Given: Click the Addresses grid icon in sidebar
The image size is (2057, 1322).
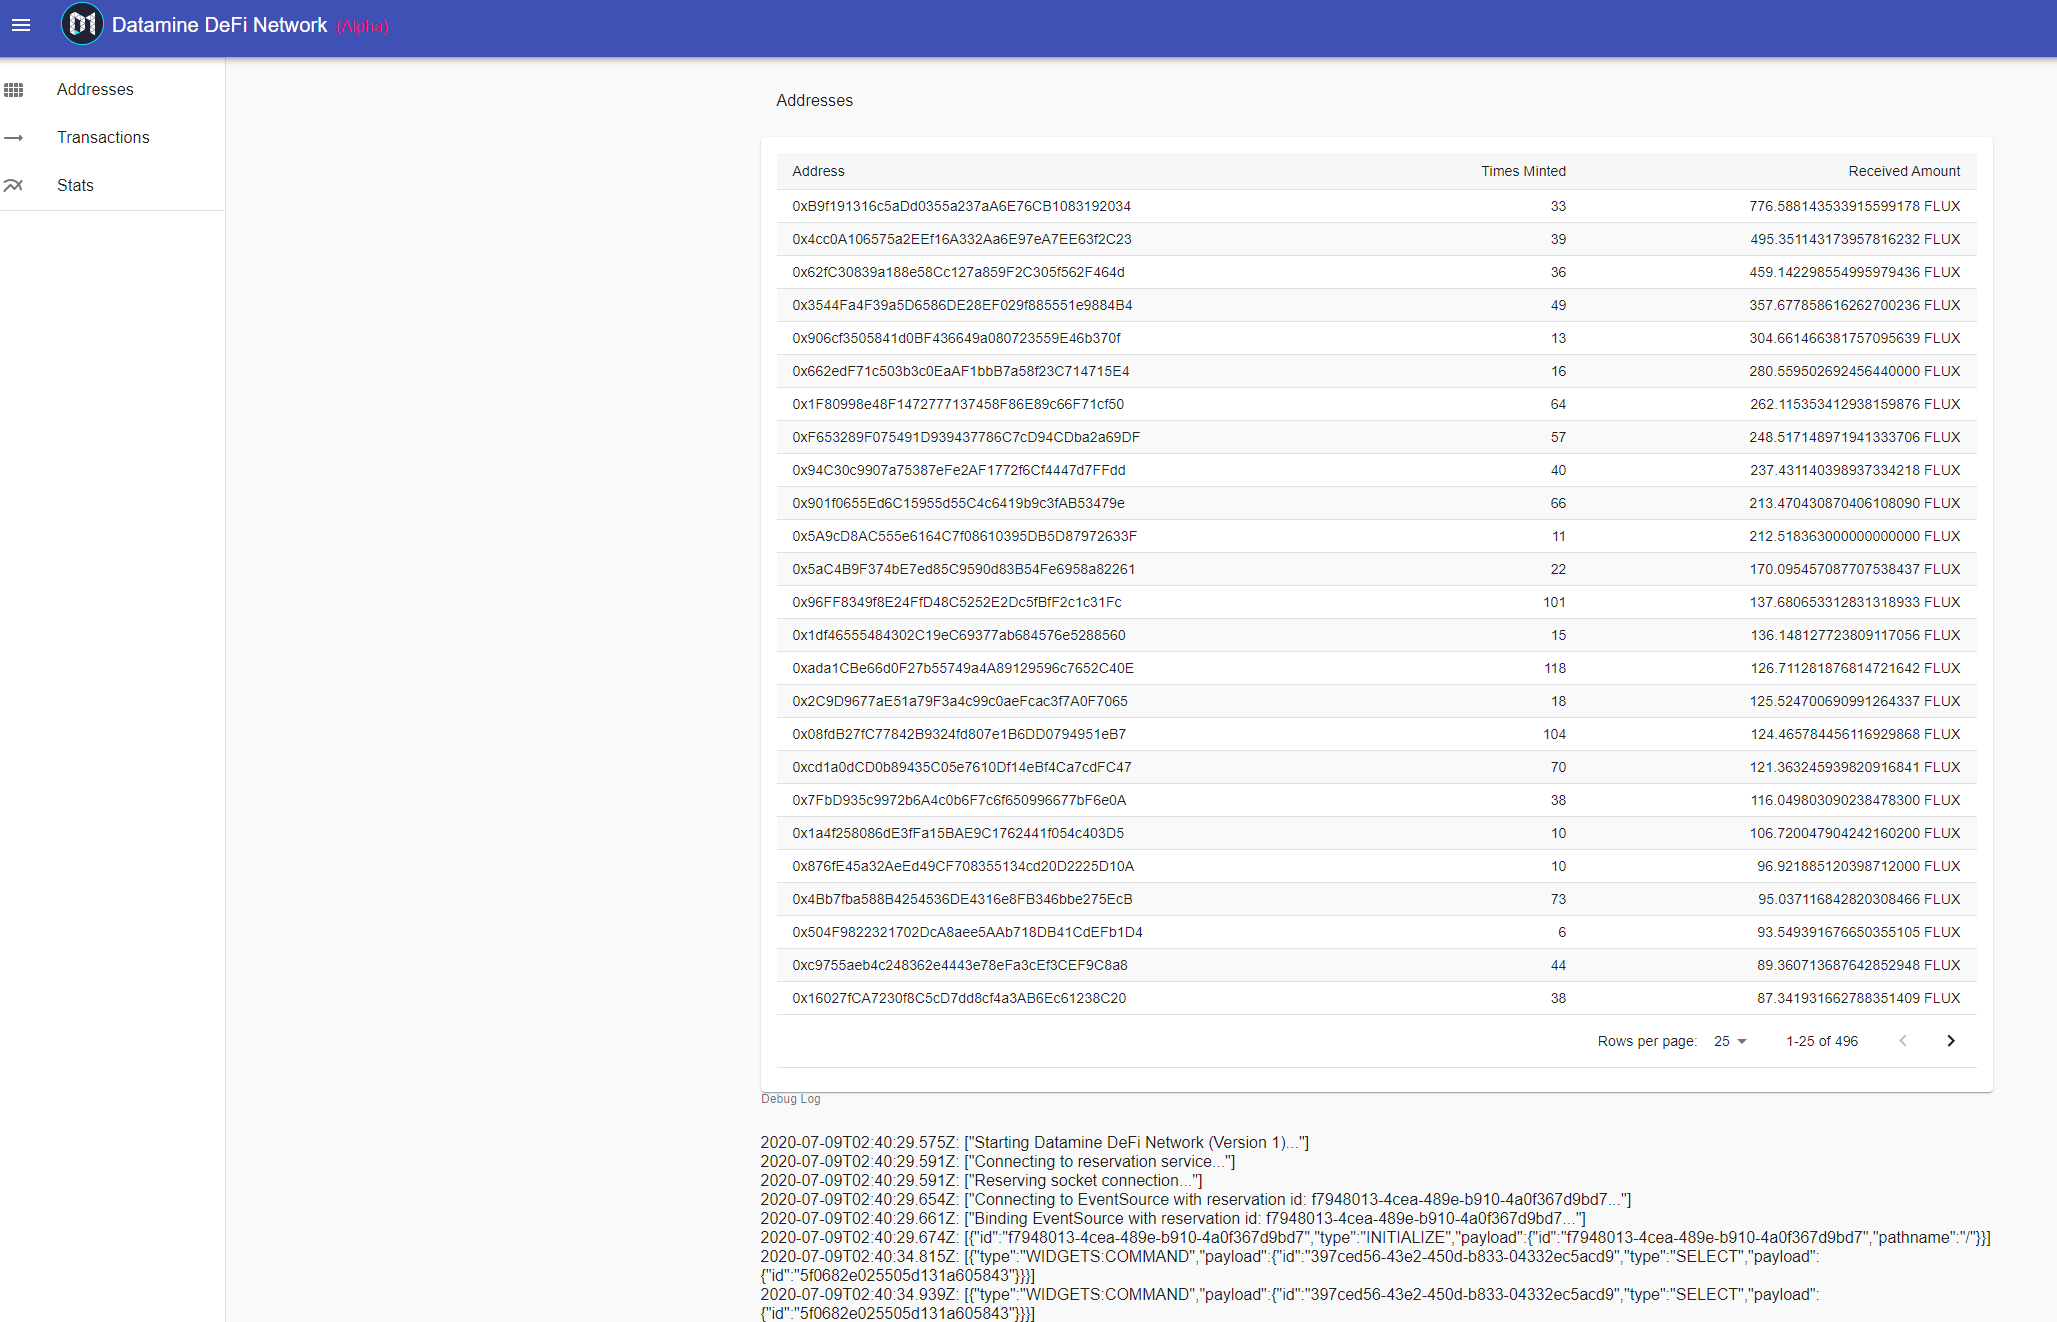Looking at the screenshot, I should [x=14, y=90].
